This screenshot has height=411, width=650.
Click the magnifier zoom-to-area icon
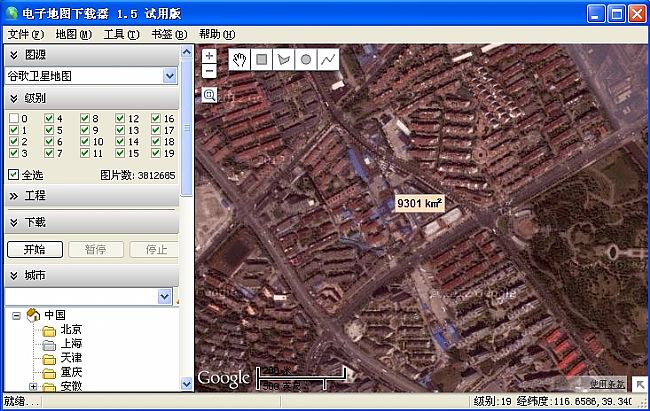[209, 95]
